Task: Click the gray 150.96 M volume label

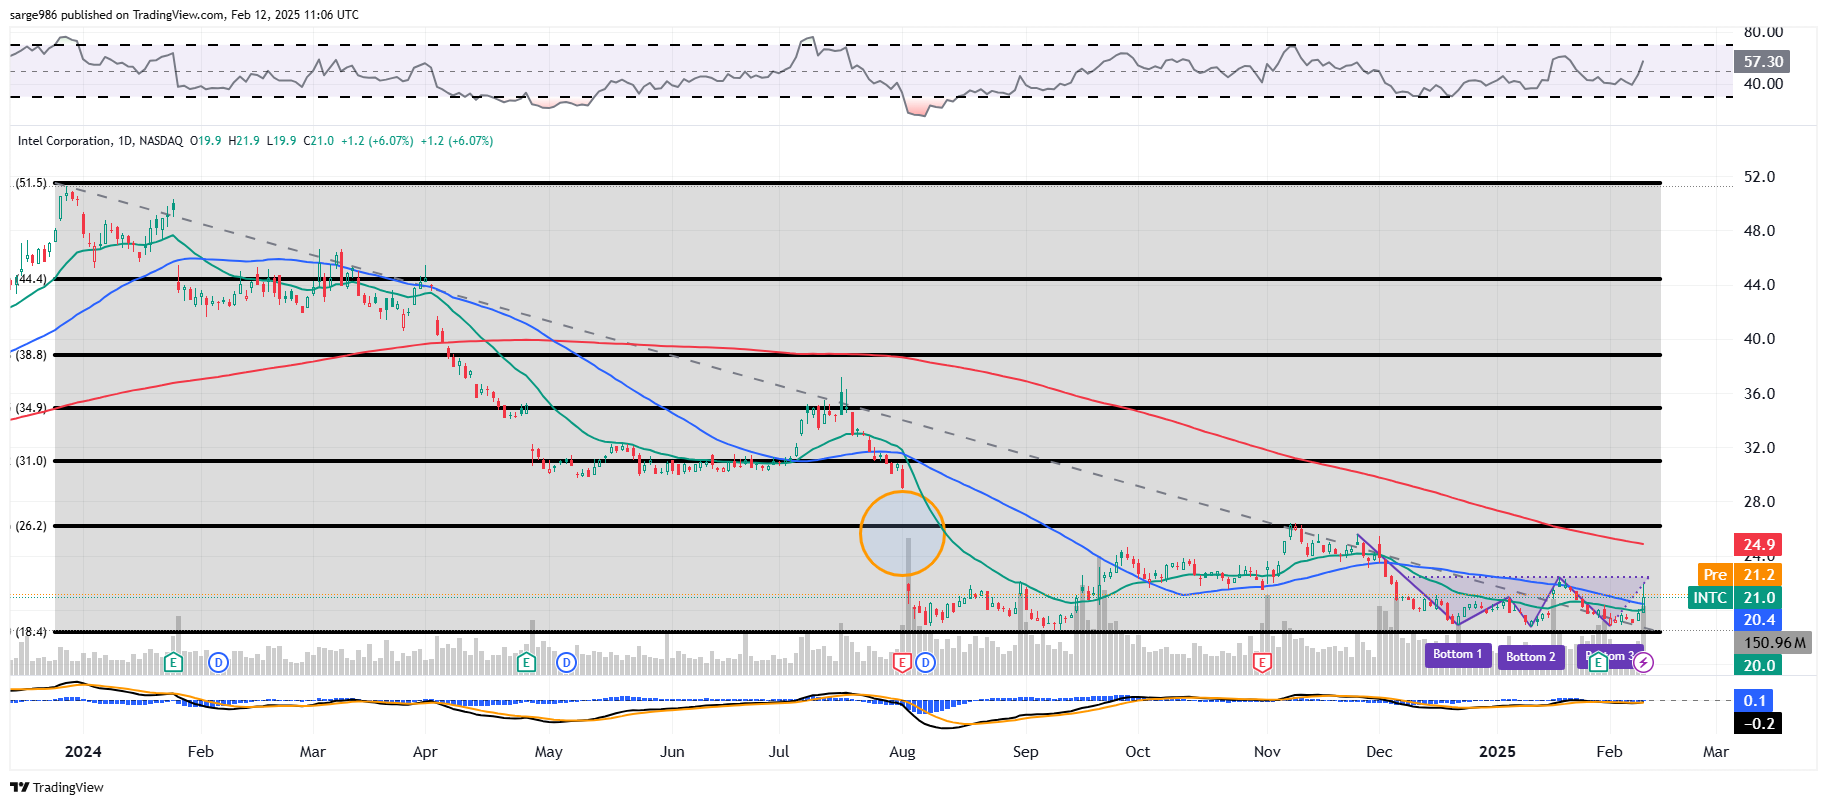Action: pos(1774,643)
